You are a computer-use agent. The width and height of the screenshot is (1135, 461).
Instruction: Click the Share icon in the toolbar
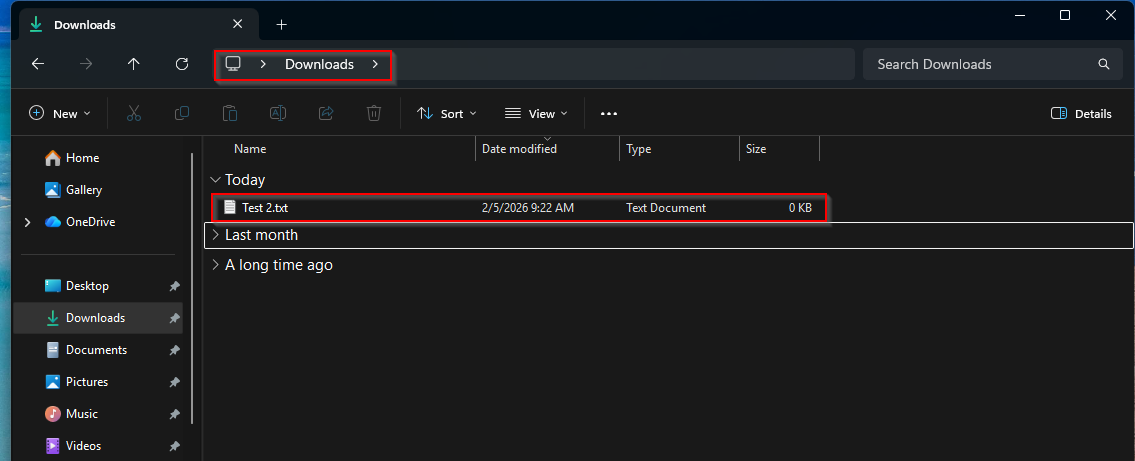point(326,113)
